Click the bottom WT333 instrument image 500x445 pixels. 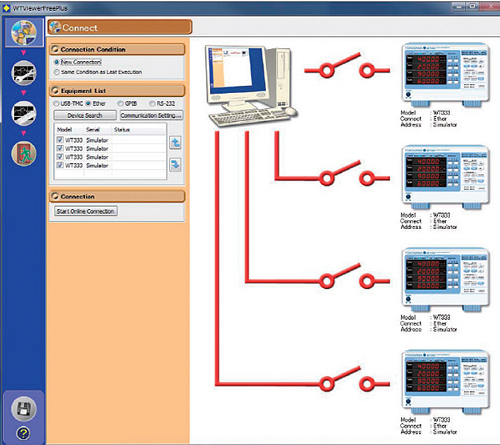[x=446, y=382]
